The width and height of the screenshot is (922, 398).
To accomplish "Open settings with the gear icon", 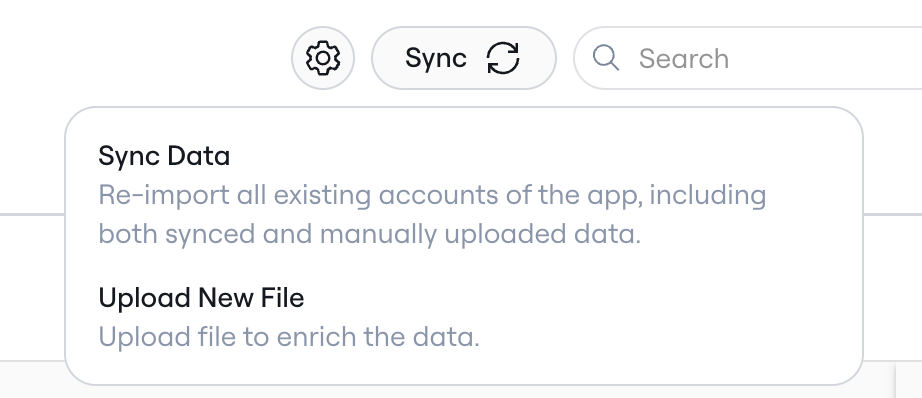I will (323, 58).
